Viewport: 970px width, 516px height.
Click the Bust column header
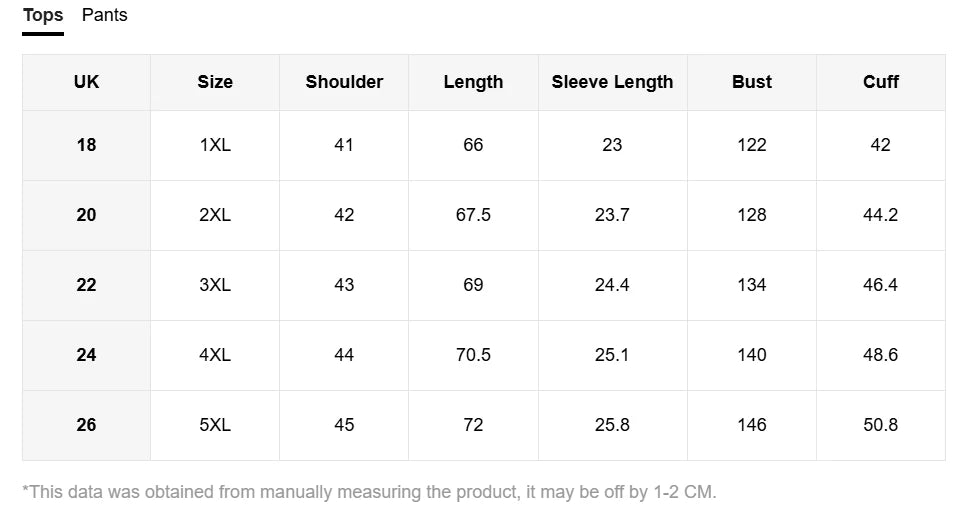point(752,82)
